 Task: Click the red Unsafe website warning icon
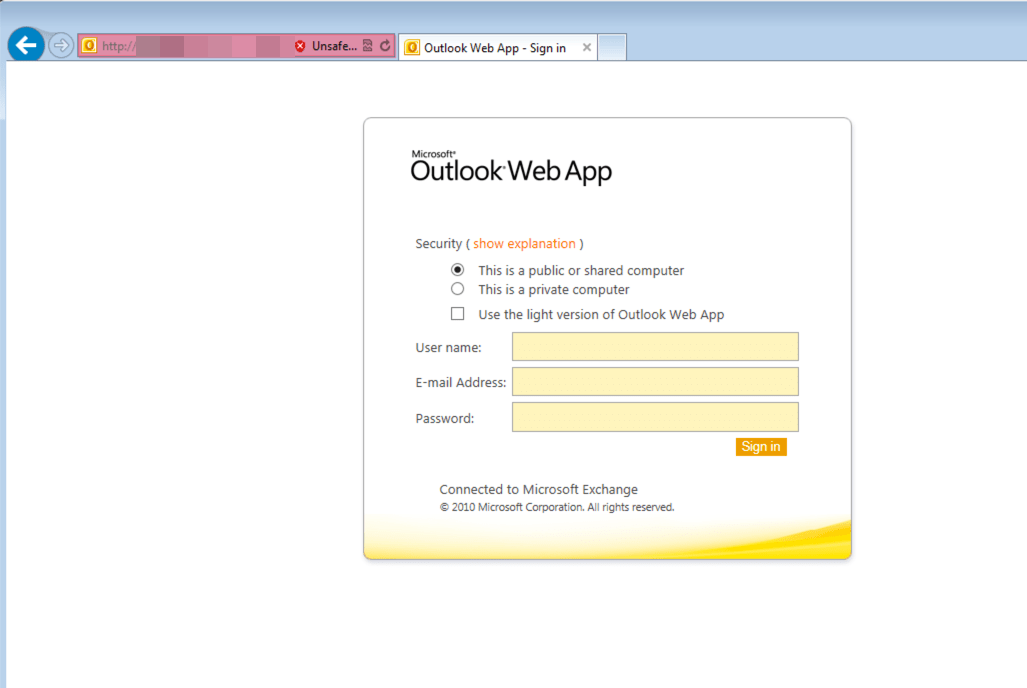pos(300,46)
